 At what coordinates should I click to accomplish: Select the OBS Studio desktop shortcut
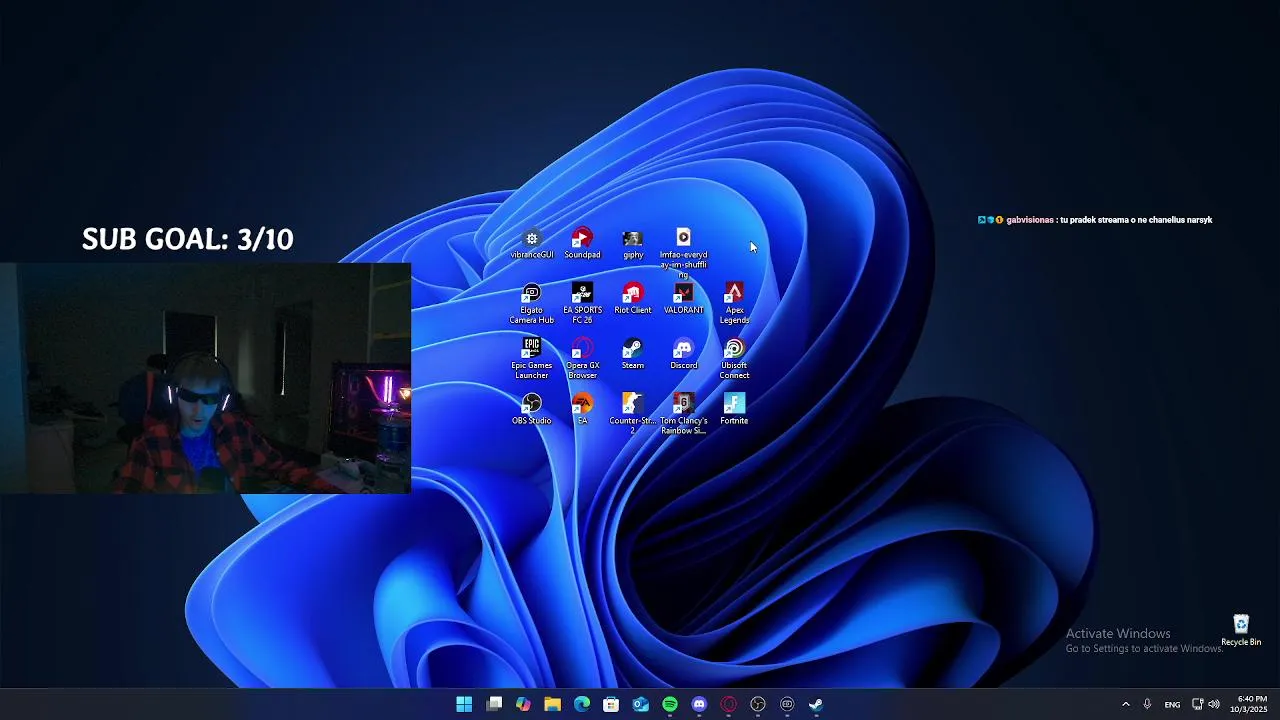pos(531,409)
